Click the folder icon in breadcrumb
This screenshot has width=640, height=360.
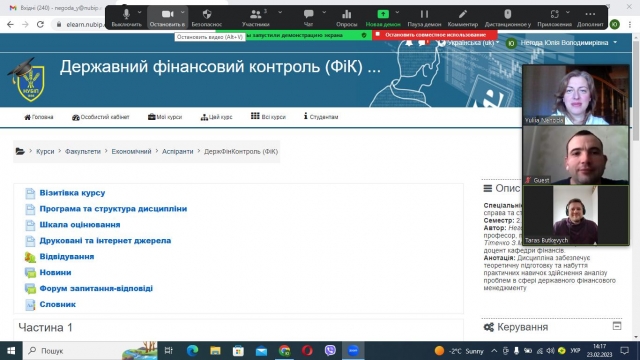tap(20, 151)
